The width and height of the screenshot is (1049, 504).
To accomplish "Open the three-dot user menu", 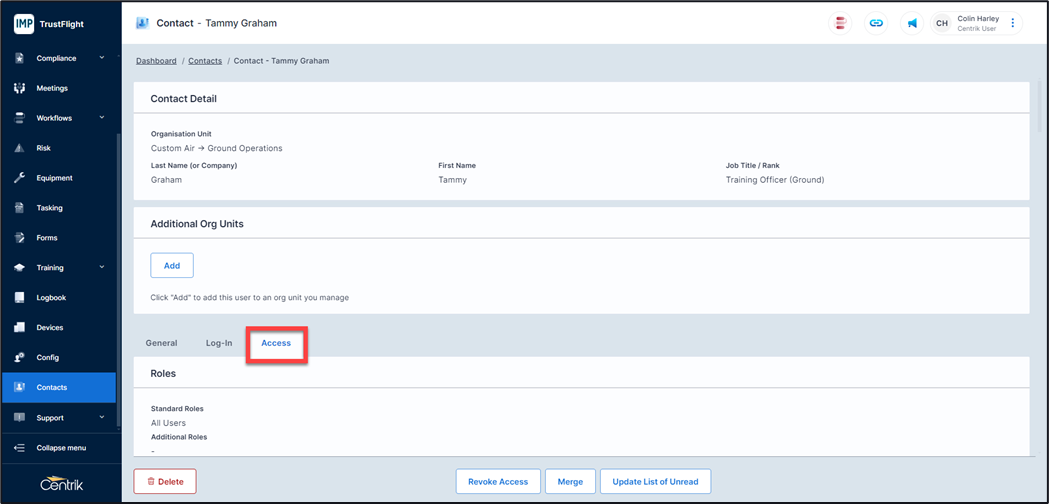I will point(1012,23).
